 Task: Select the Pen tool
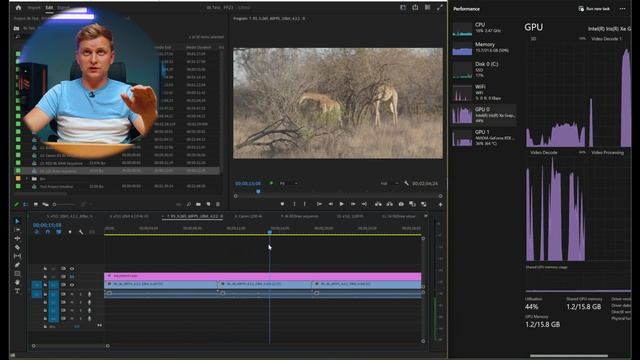click(17, 265)
